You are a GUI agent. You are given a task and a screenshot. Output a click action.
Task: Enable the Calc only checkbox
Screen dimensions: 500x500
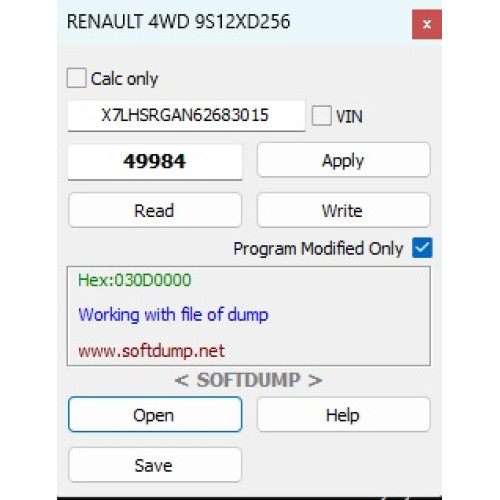(x=77, y=78)
